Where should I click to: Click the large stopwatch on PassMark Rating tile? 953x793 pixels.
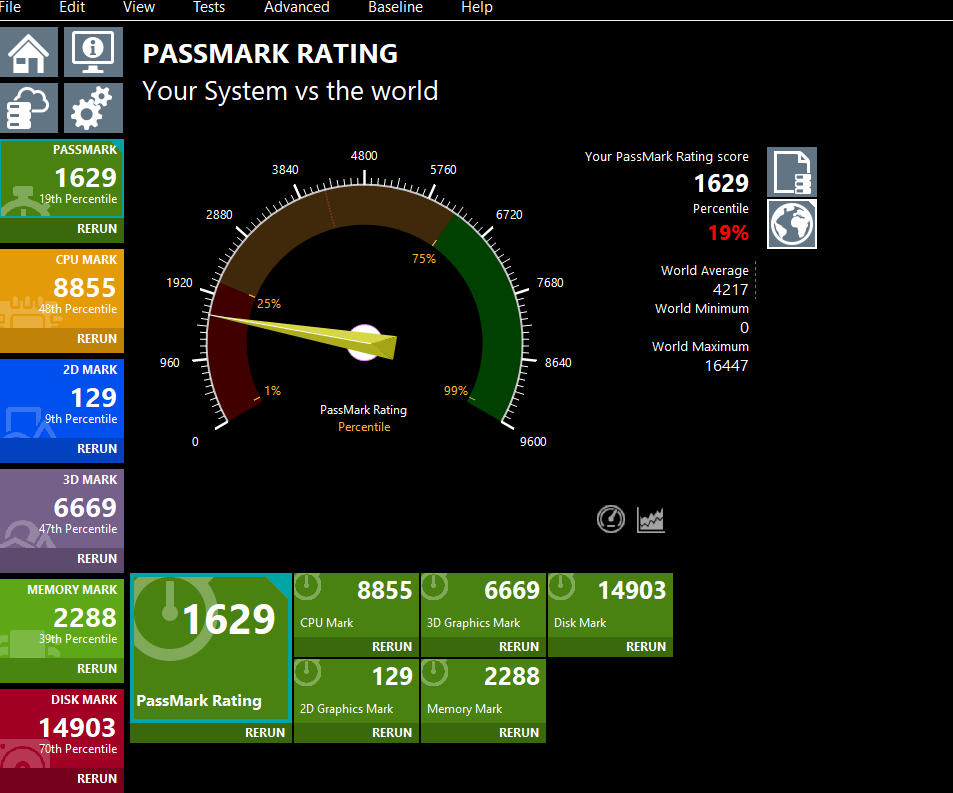click(171, 617)
